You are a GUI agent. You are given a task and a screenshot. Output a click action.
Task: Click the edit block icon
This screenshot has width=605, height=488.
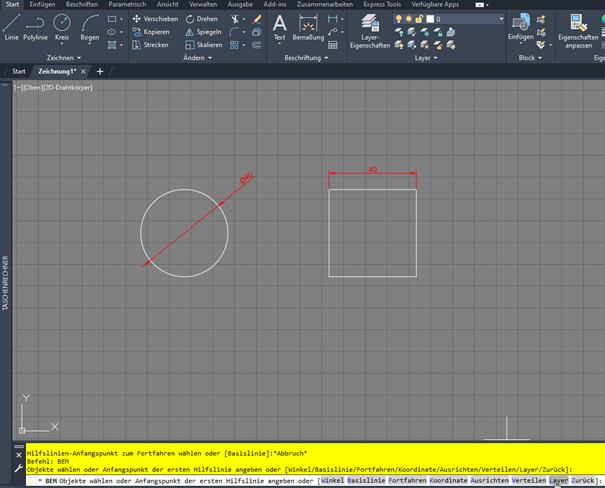point(541,32)
